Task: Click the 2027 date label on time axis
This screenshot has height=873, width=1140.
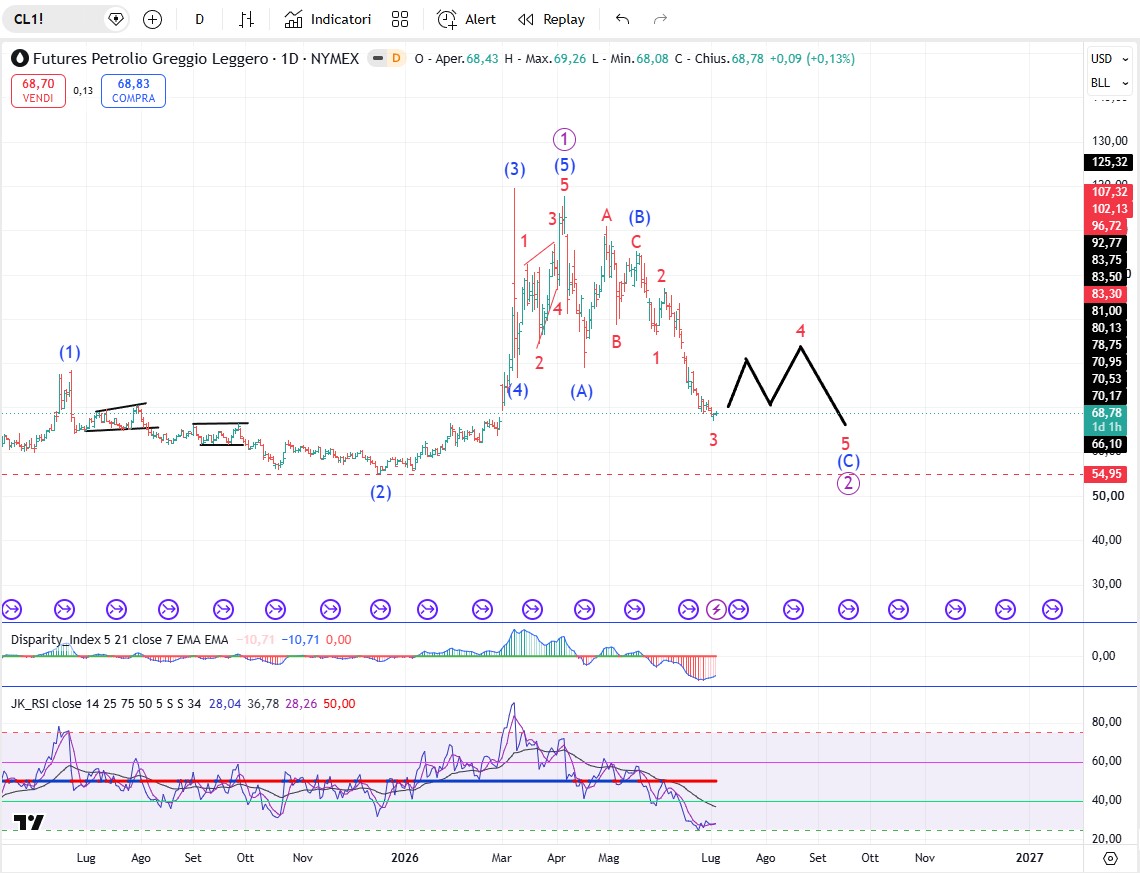Action: [1029, 858]
